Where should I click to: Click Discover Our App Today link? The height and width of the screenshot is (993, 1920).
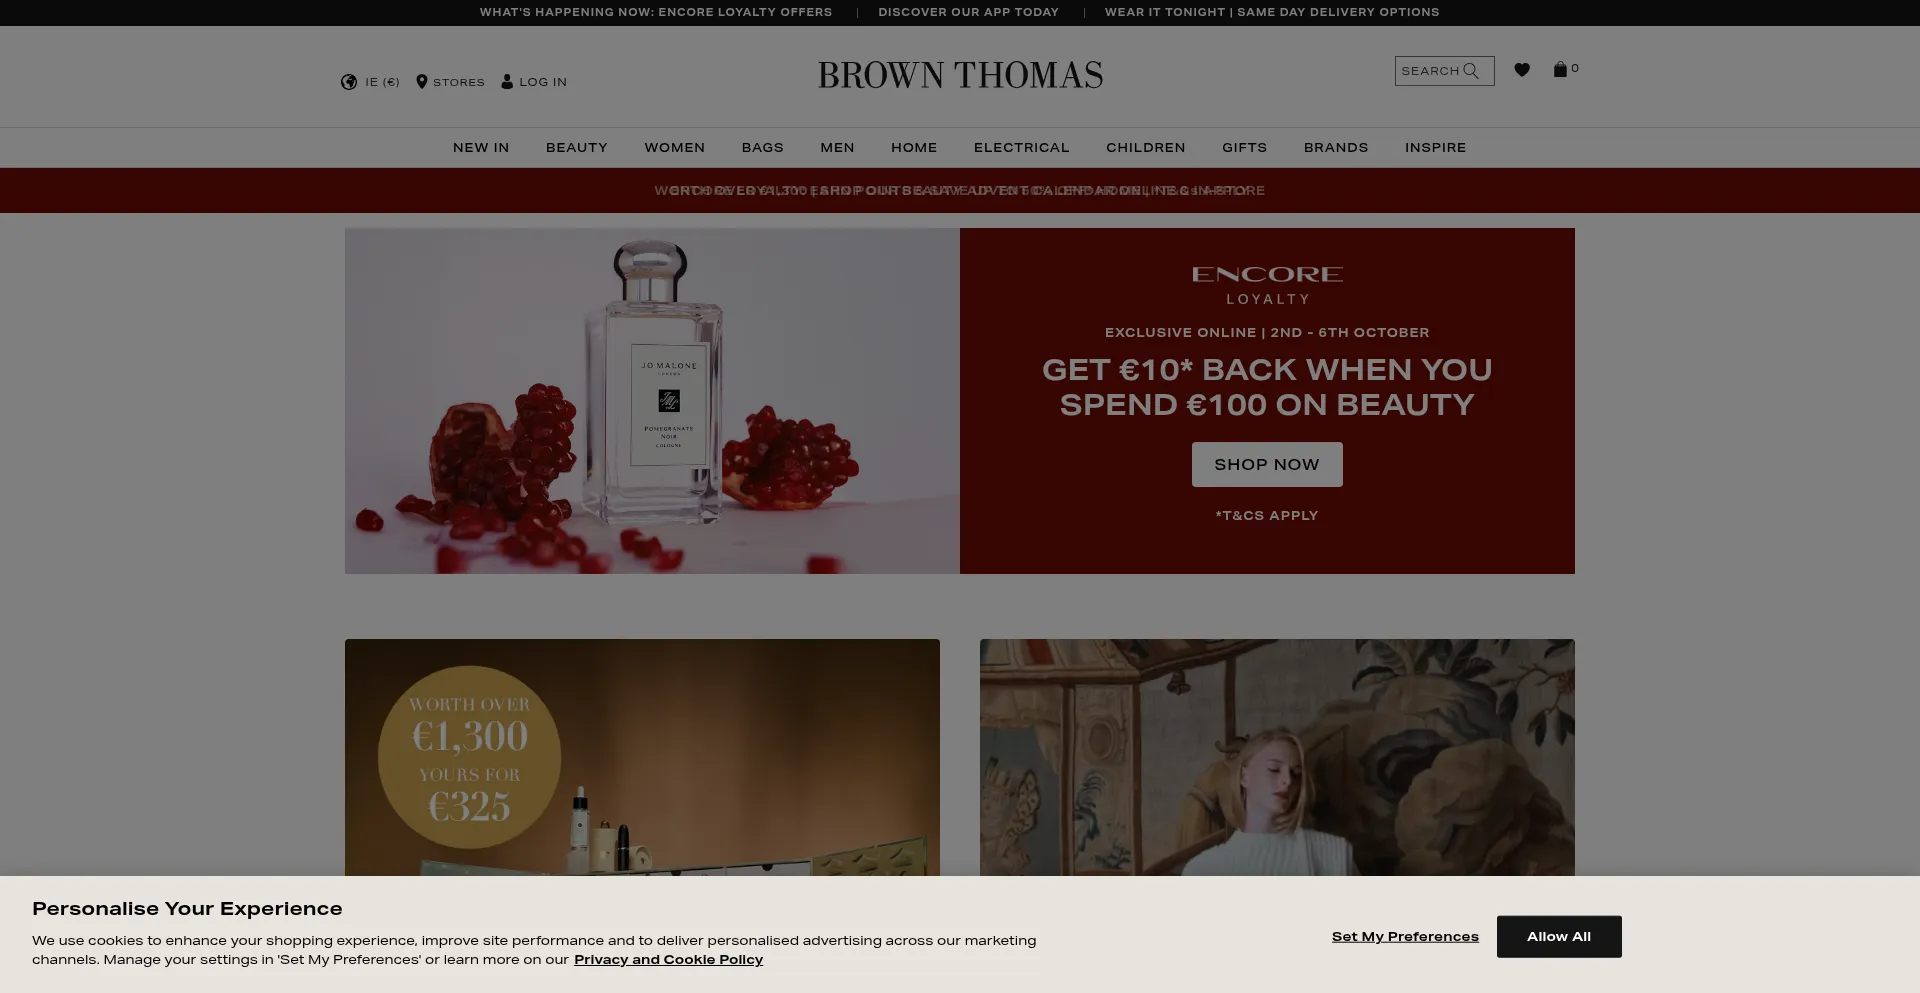[x=968, y=12]
